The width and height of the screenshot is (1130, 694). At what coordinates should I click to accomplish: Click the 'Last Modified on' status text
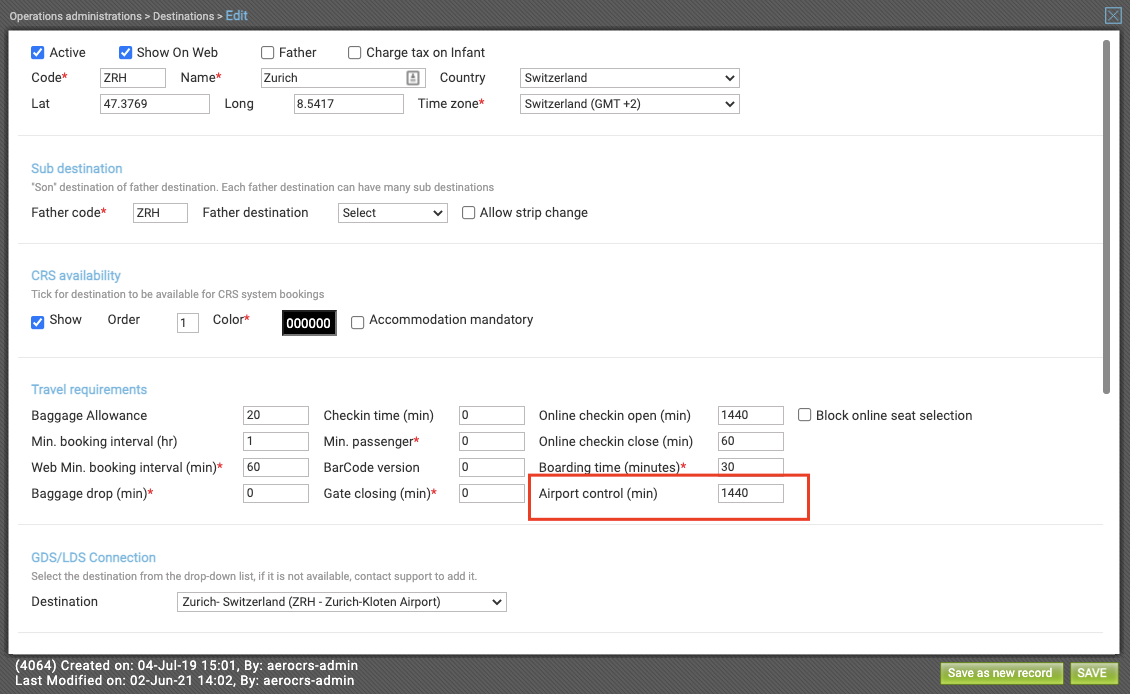point(184,680)
